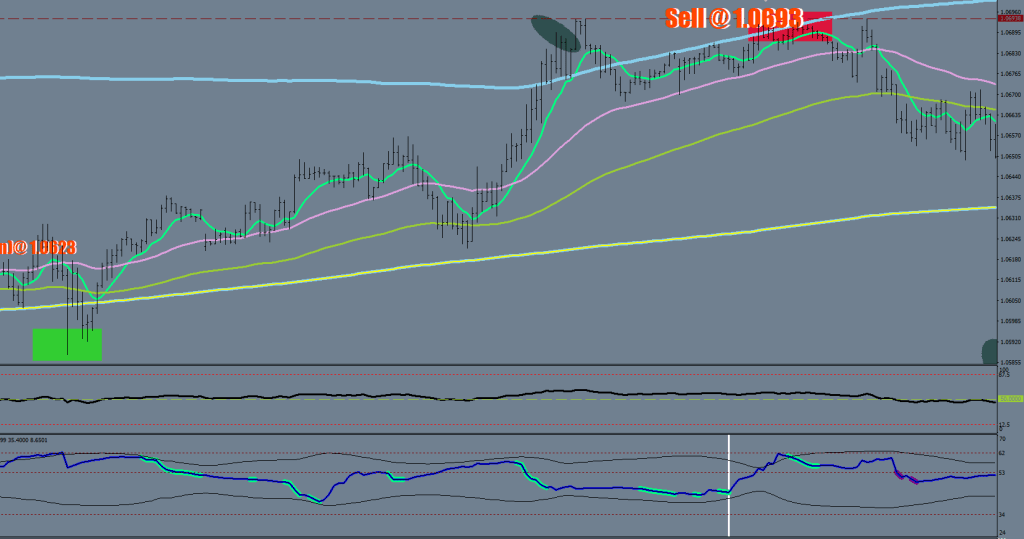
Task: Select the orange buy price label at left
Action: pyautogui.click(x=38, y=247)
